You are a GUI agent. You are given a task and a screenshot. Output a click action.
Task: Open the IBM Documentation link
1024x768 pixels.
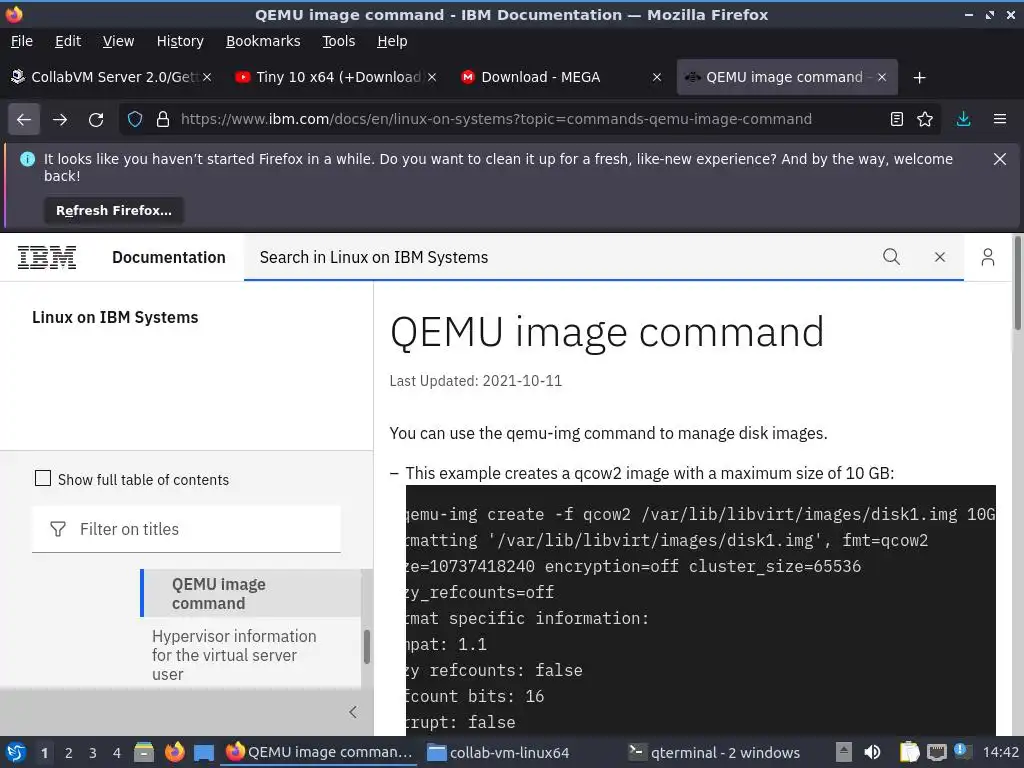pyautogui.click(x=168, y=257)
